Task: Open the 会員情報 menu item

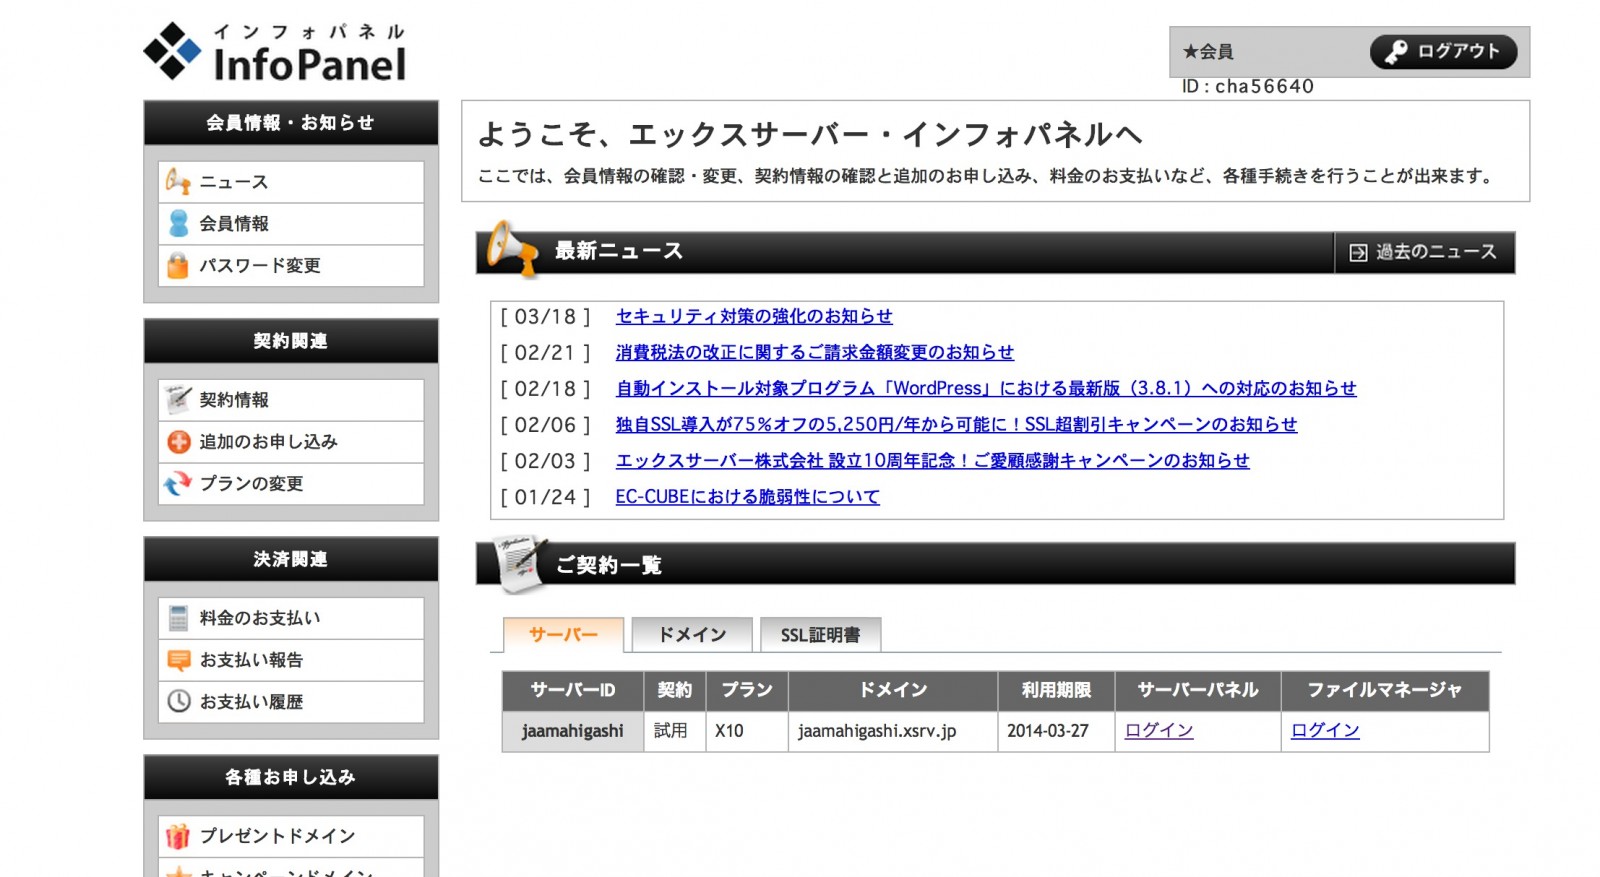Action: (291, 224)
